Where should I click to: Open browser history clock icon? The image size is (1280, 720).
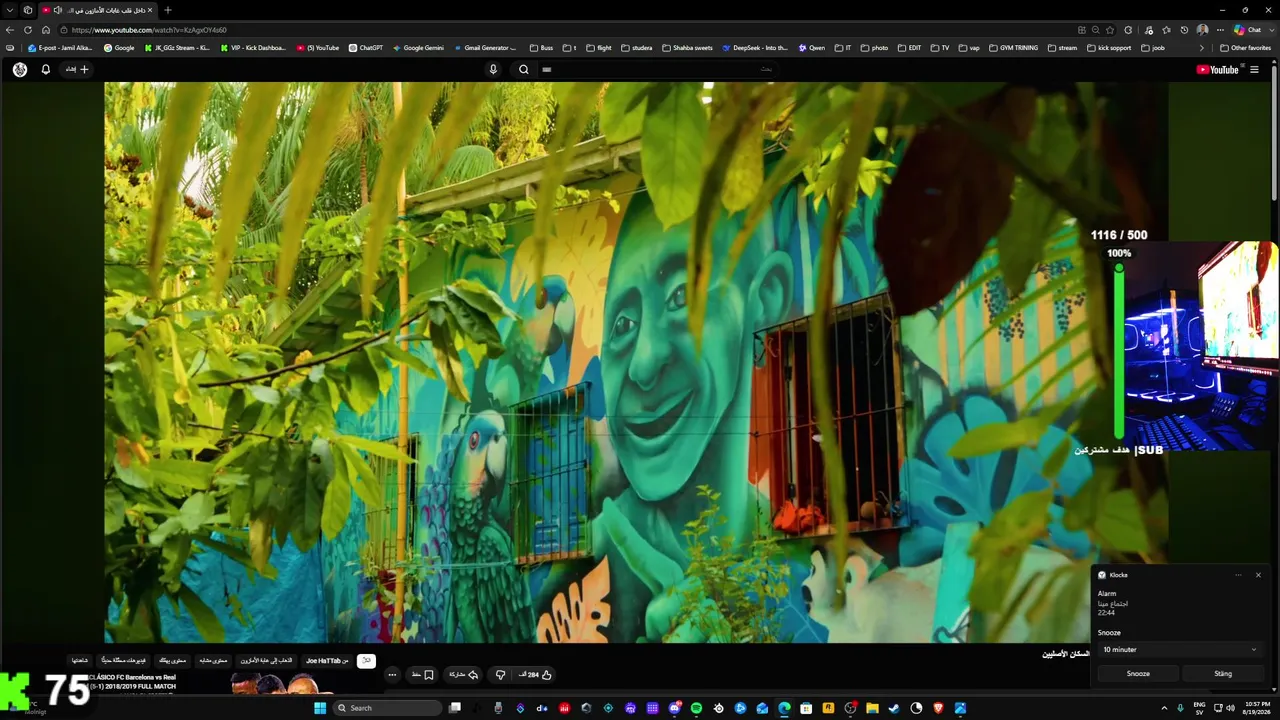[1184, 30]
